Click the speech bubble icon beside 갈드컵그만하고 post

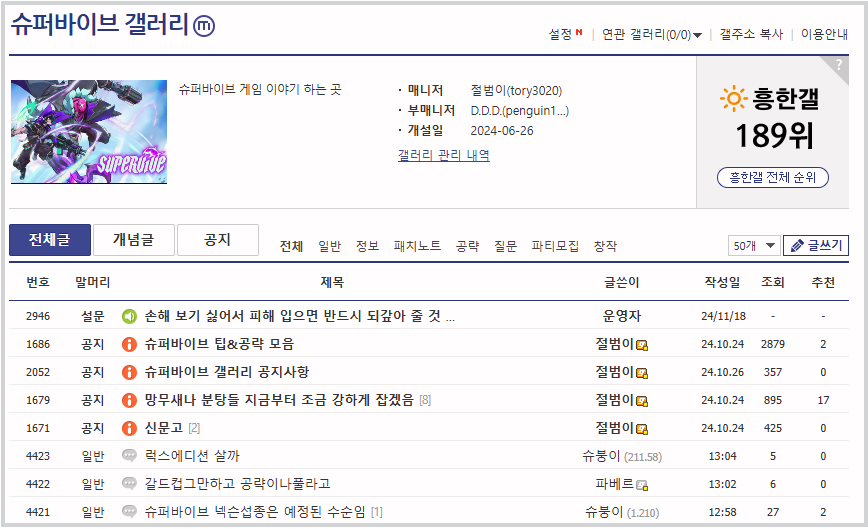129,484
